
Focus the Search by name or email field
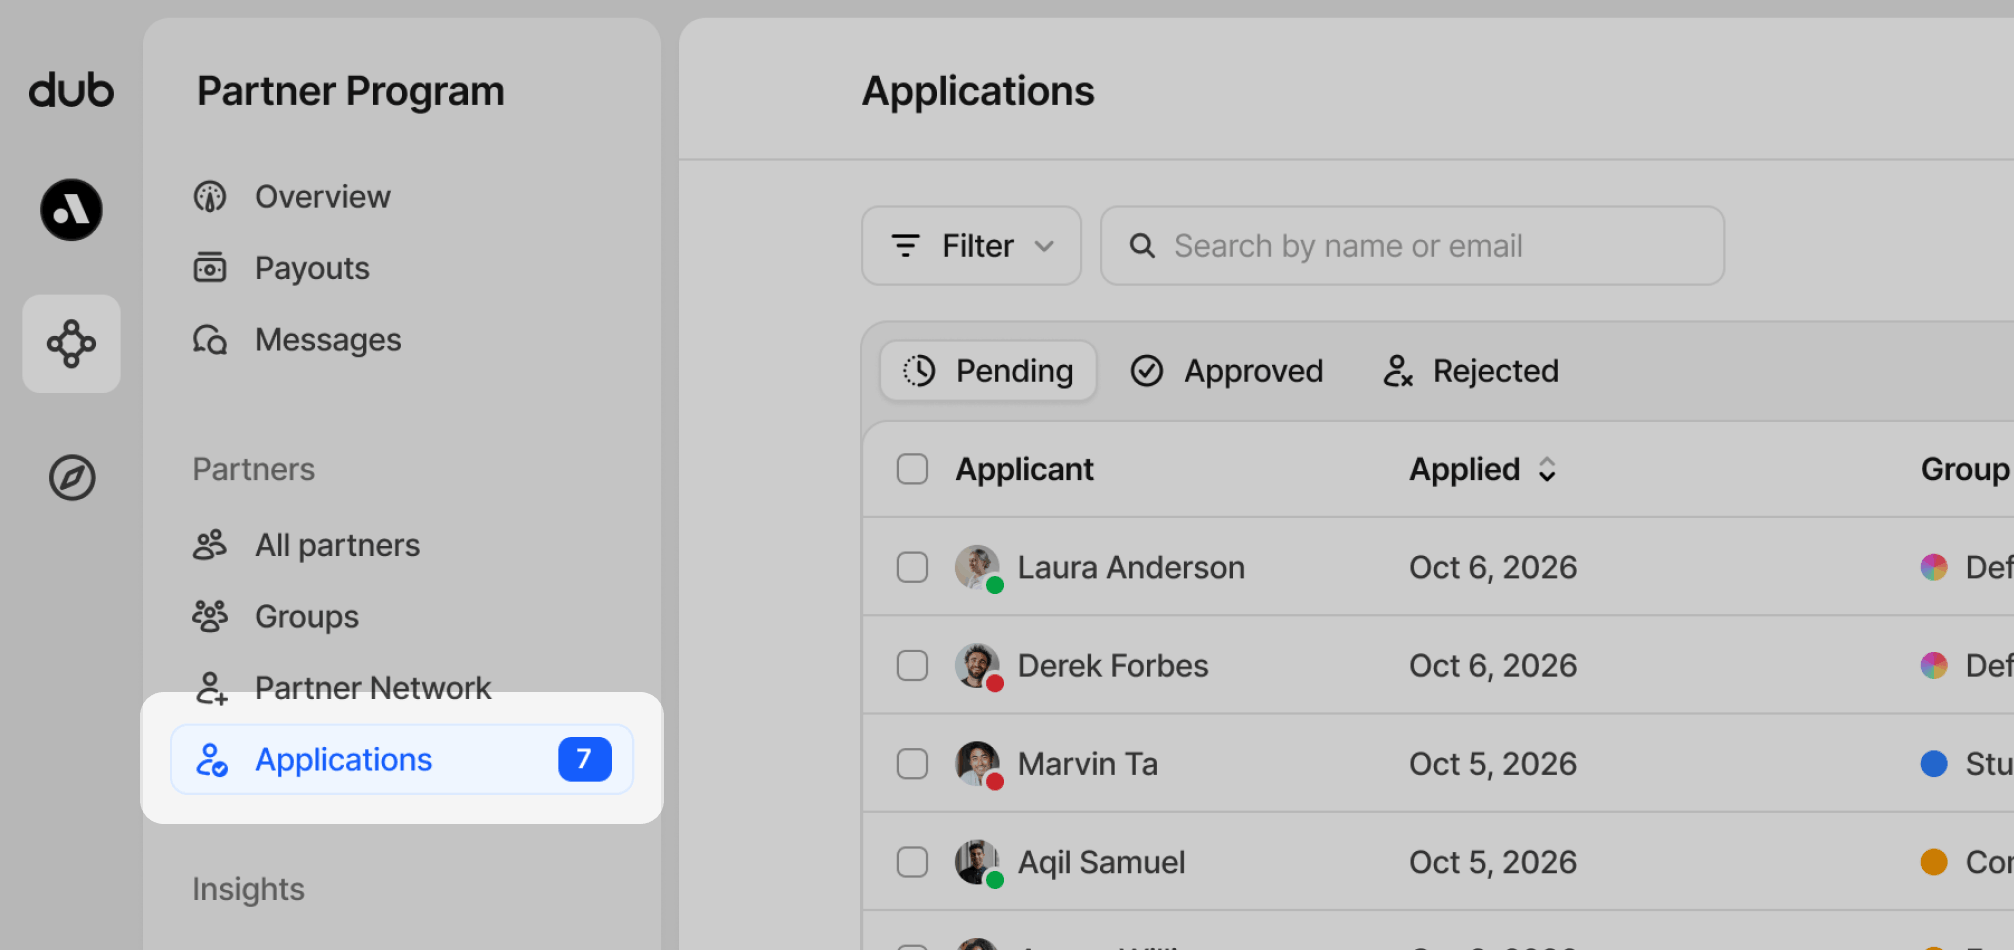[1412, 246]
